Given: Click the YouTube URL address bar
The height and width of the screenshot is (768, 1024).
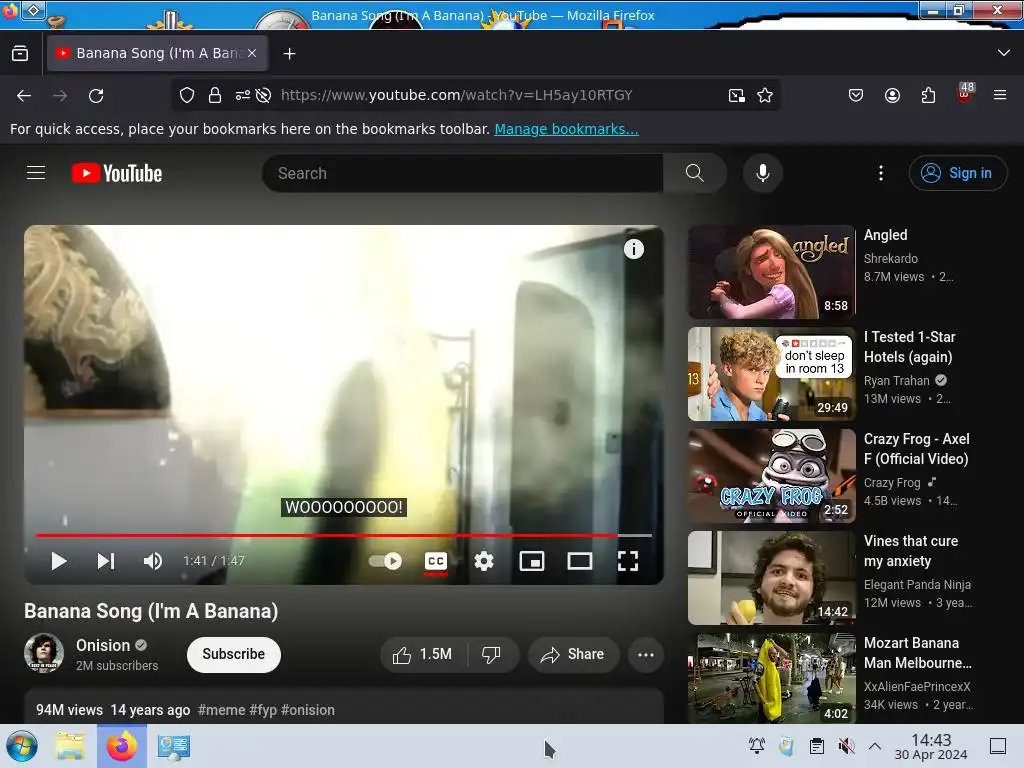Looking at the screenshot, I should (457, 95).
